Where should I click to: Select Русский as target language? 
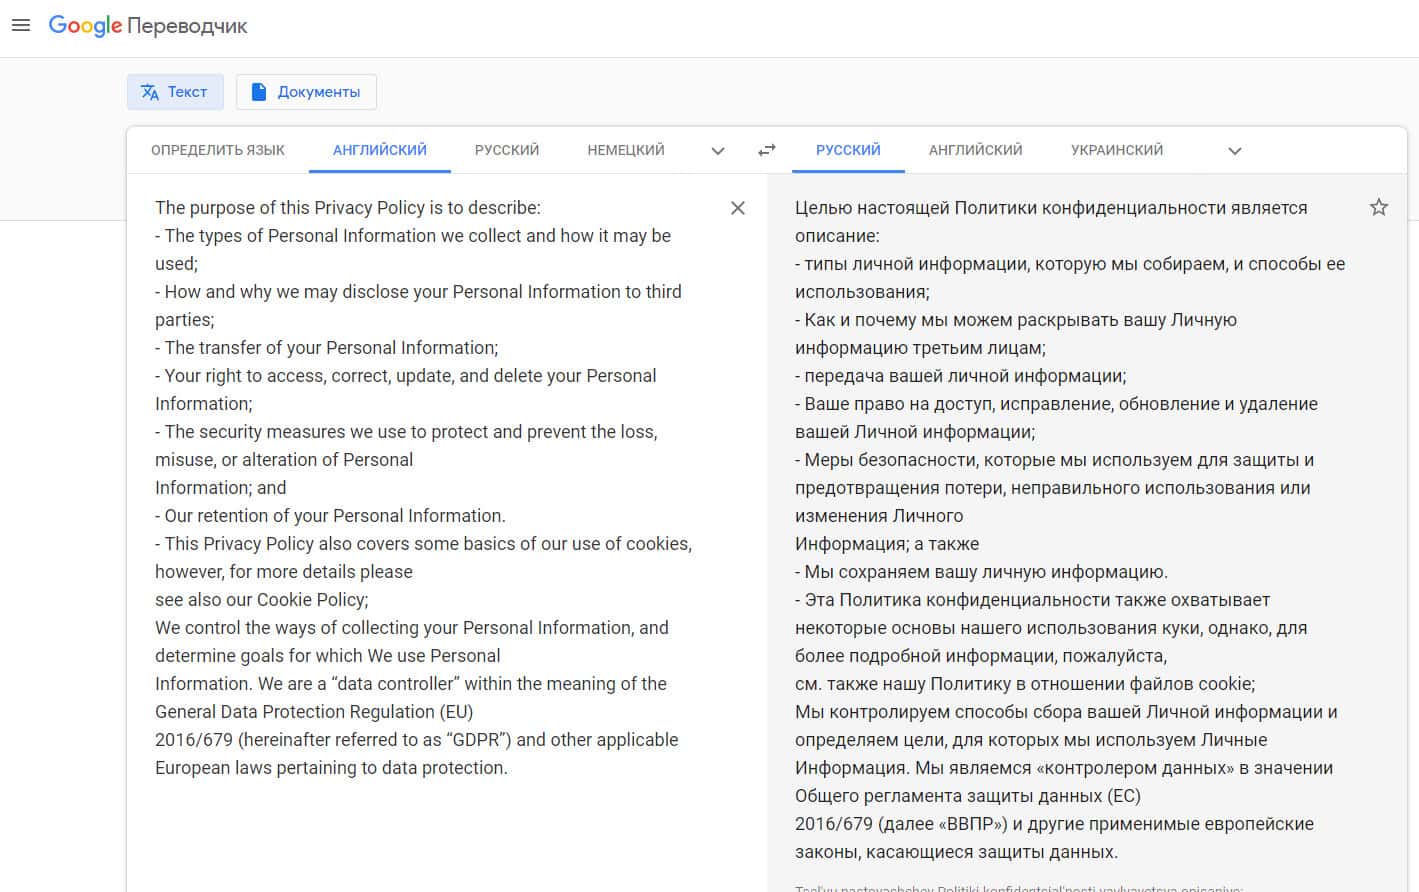point(848,150)
